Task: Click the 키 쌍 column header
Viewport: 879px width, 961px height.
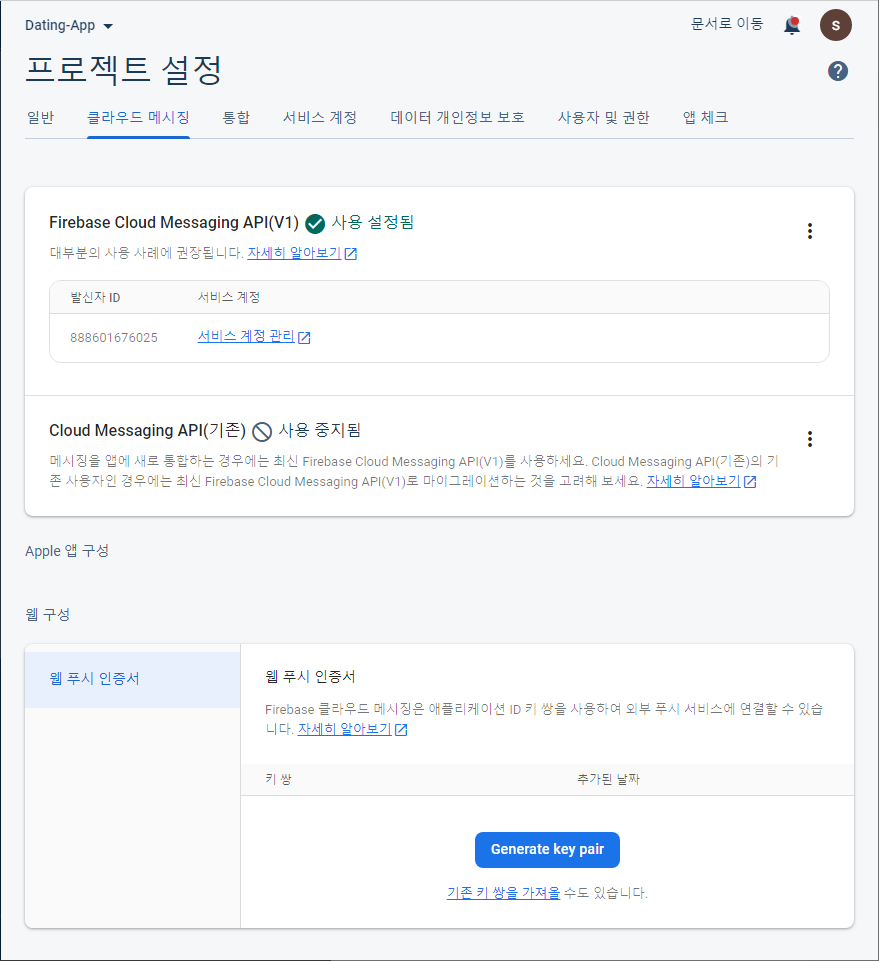Action: [x=278, y=779]
